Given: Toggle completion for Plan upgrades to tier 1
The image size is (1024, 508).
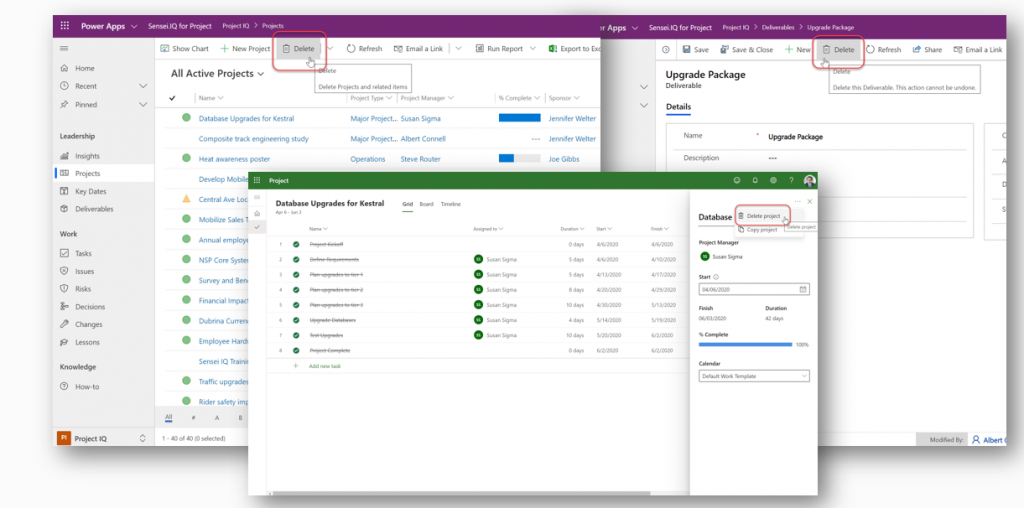Looking at the screenshot, I should coord(296,274).
